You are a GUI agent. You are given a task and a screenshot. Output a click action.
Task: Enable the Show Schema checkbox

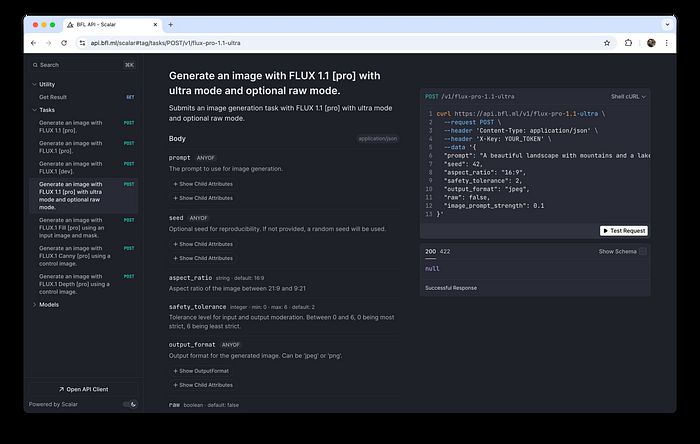642,252
